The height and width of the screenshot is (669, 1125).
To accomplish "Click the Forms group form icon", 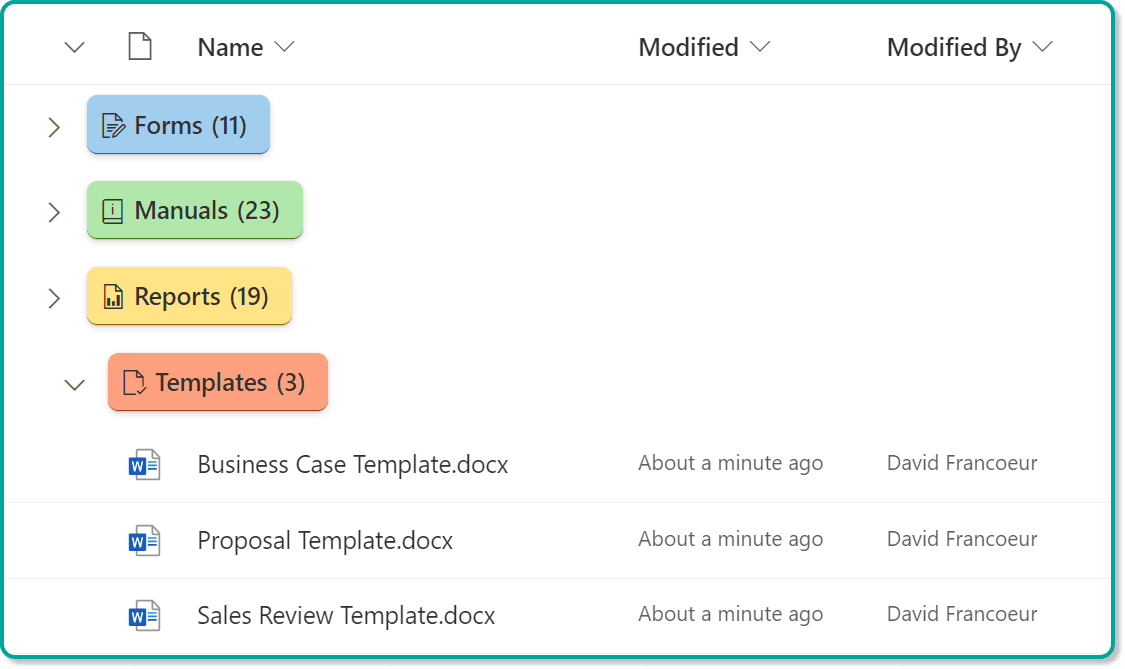I will (113, 126).
